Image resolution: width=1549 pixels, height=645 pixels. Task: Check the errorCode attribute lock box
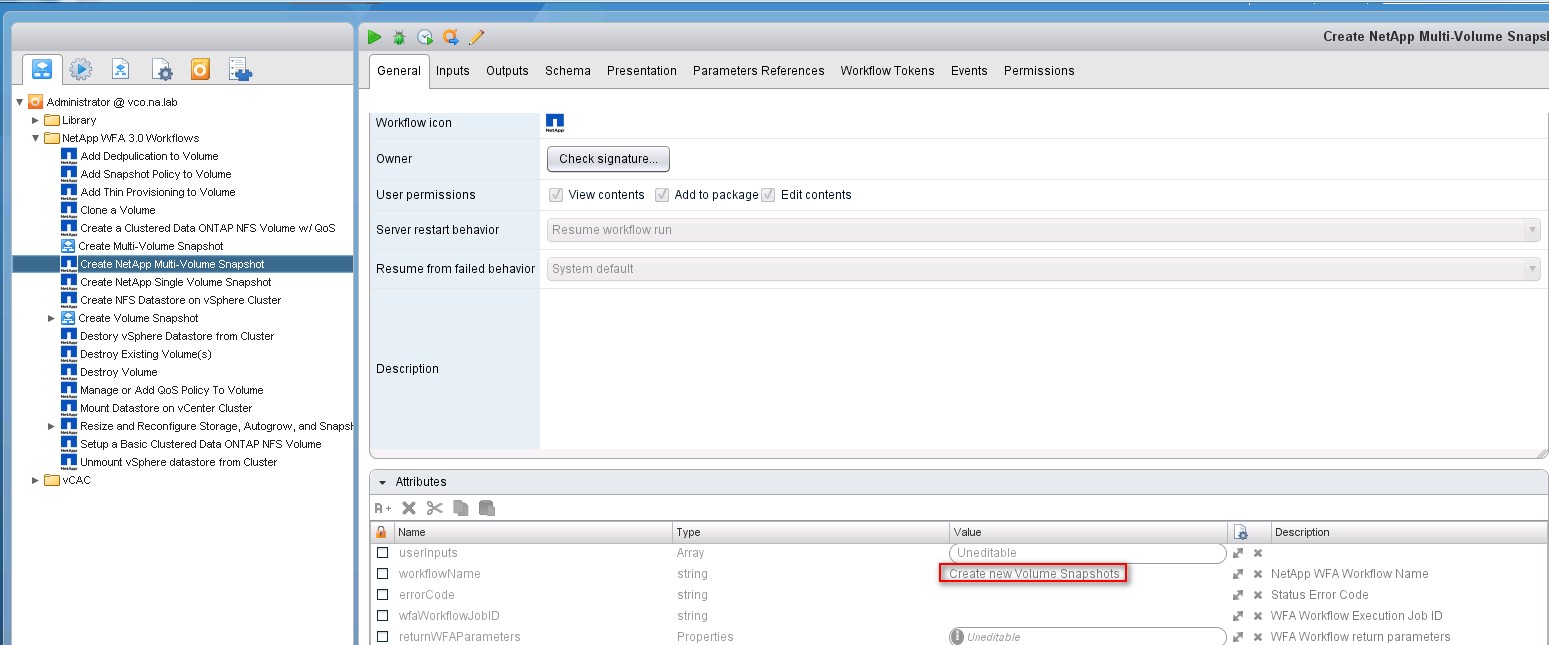pos(382,595)
